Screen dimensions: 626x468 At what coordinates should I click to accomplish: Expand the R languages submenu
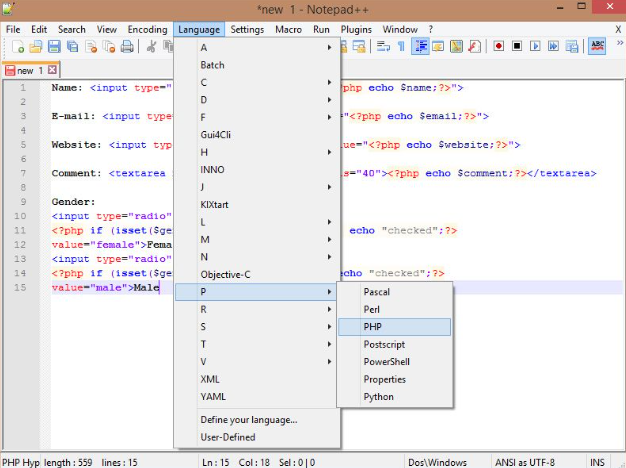click(256, 309)
